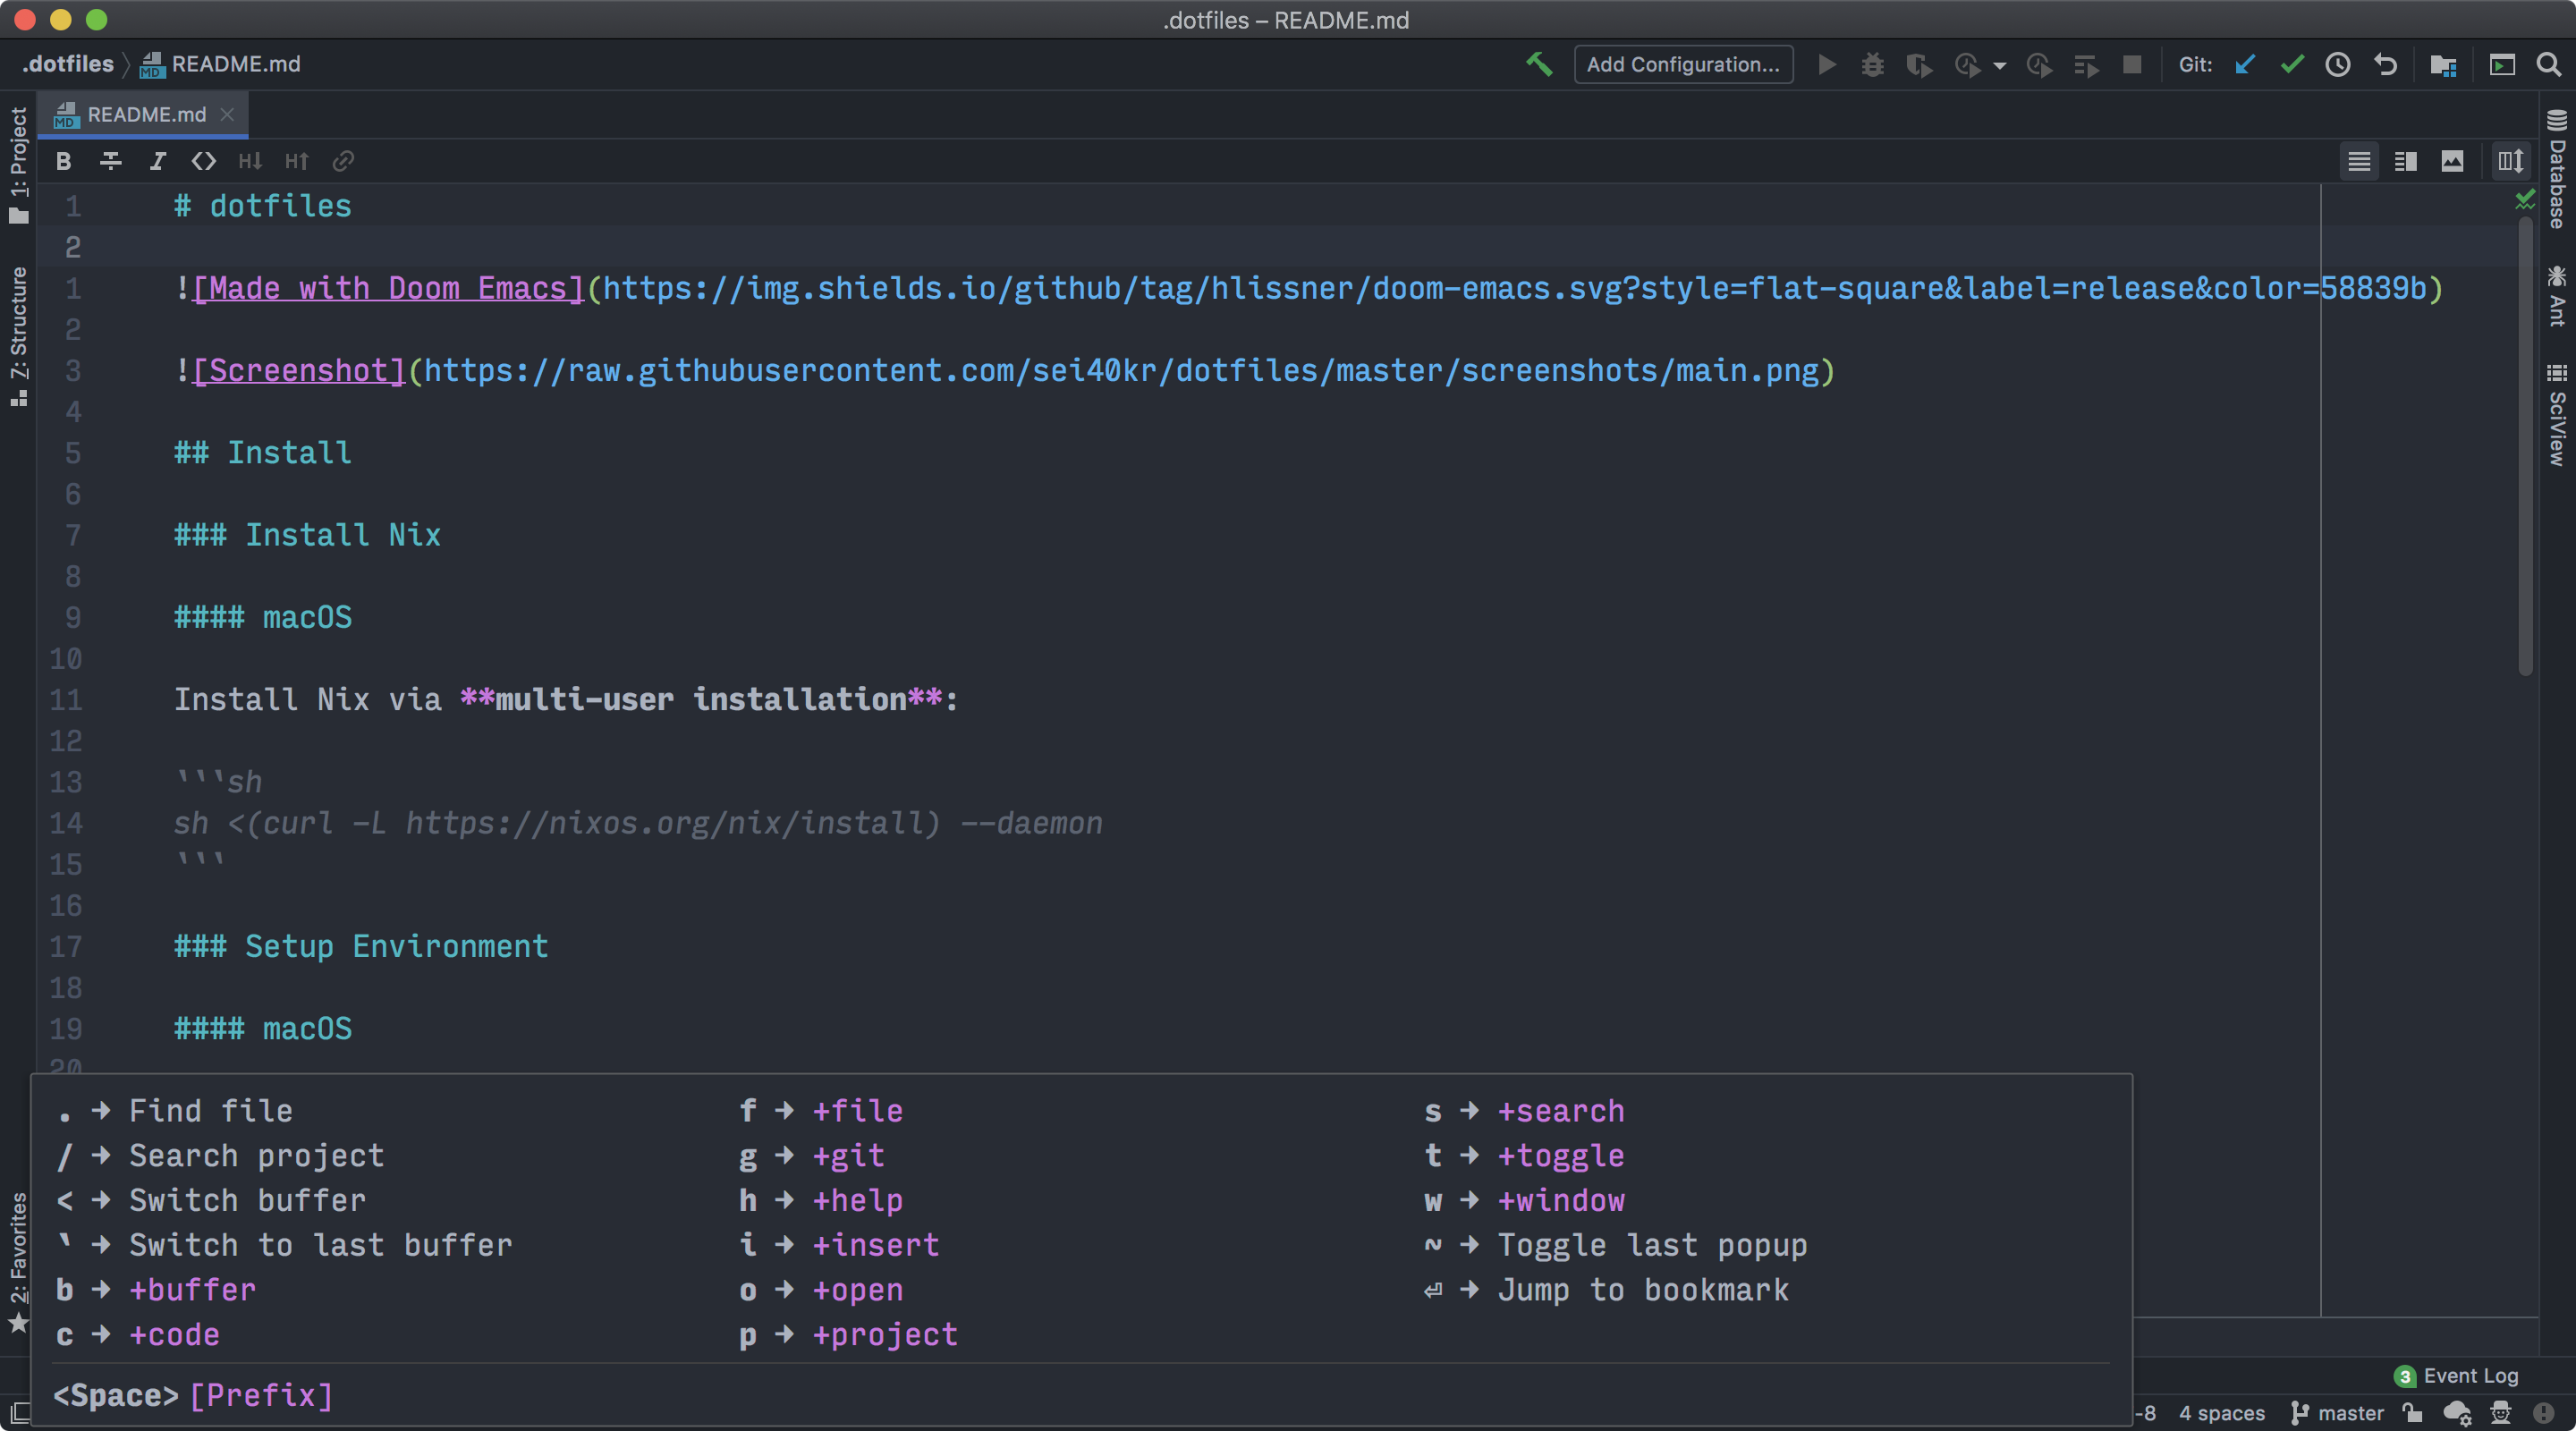The width and height of the screenshot is (2576, 1431).
Task: Click the Debug bug icon
Action: click(1873, 65)
